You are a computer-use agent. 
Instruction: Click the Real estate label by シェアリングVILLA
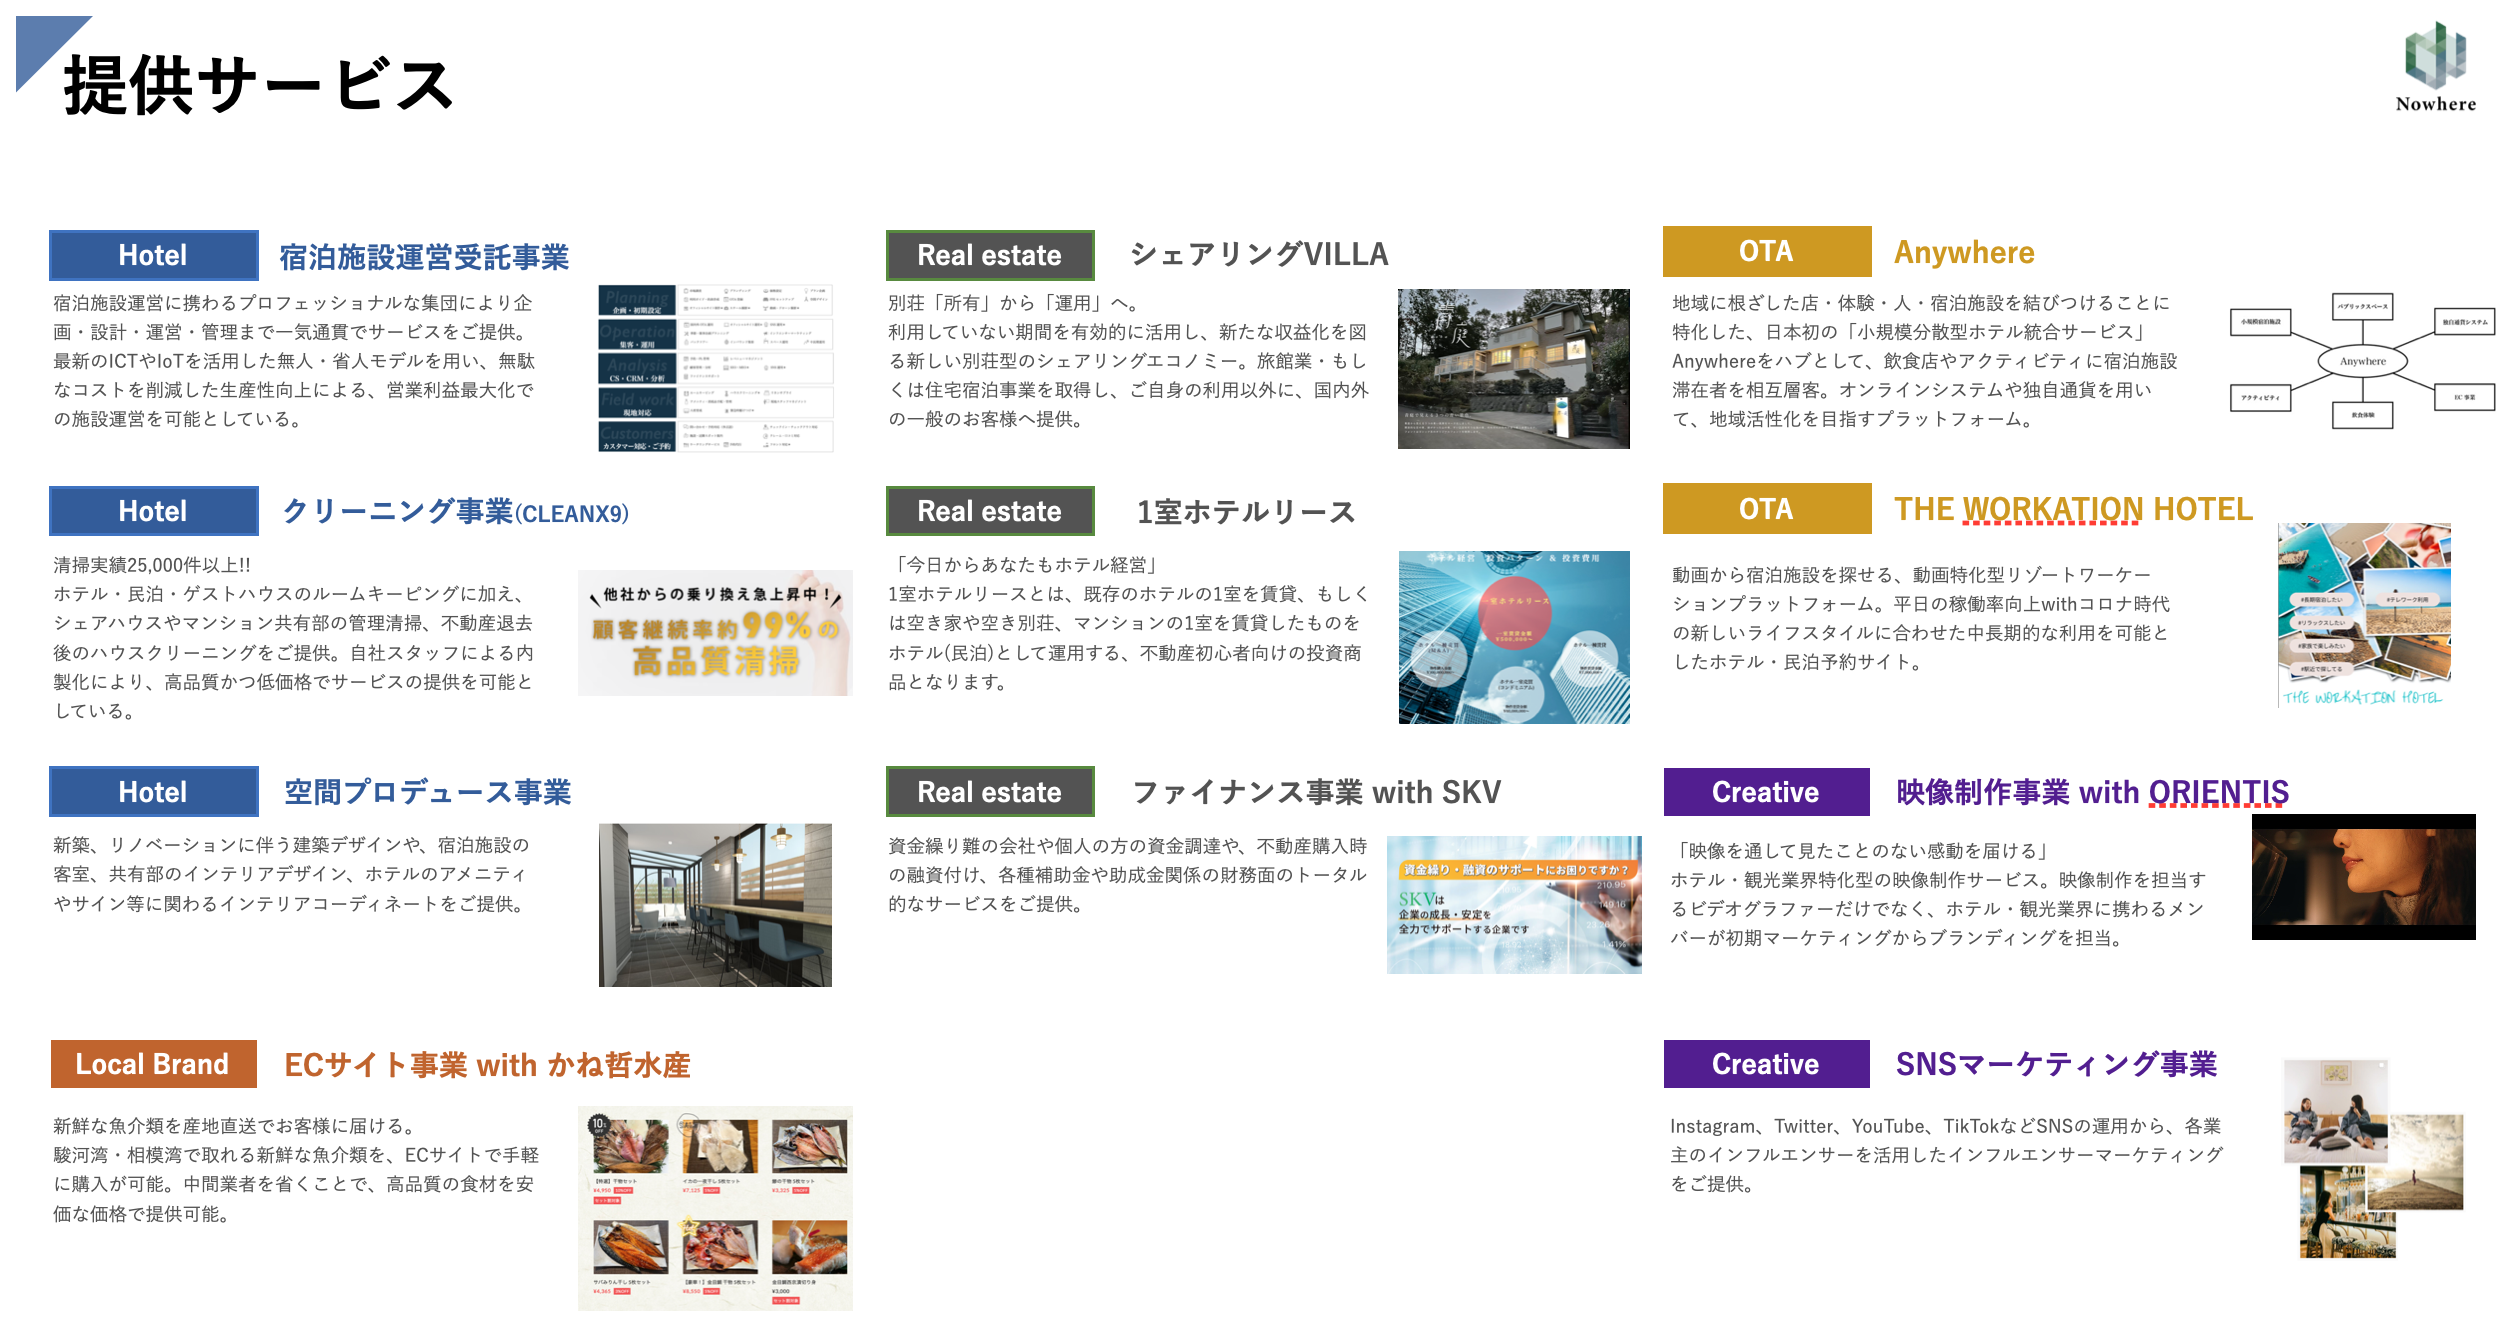[989, 256]
